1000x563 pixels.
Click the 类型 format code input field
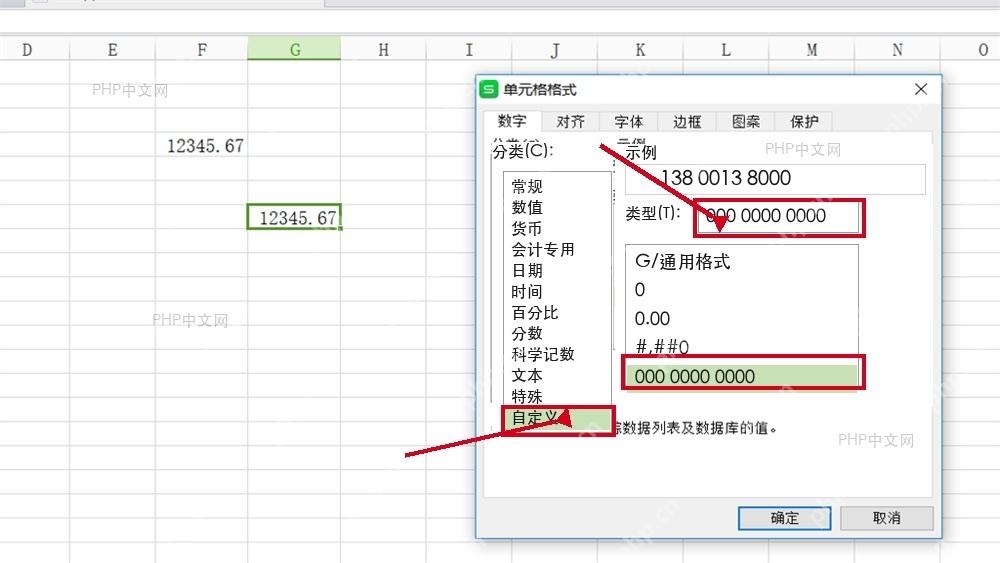(779, 217)
